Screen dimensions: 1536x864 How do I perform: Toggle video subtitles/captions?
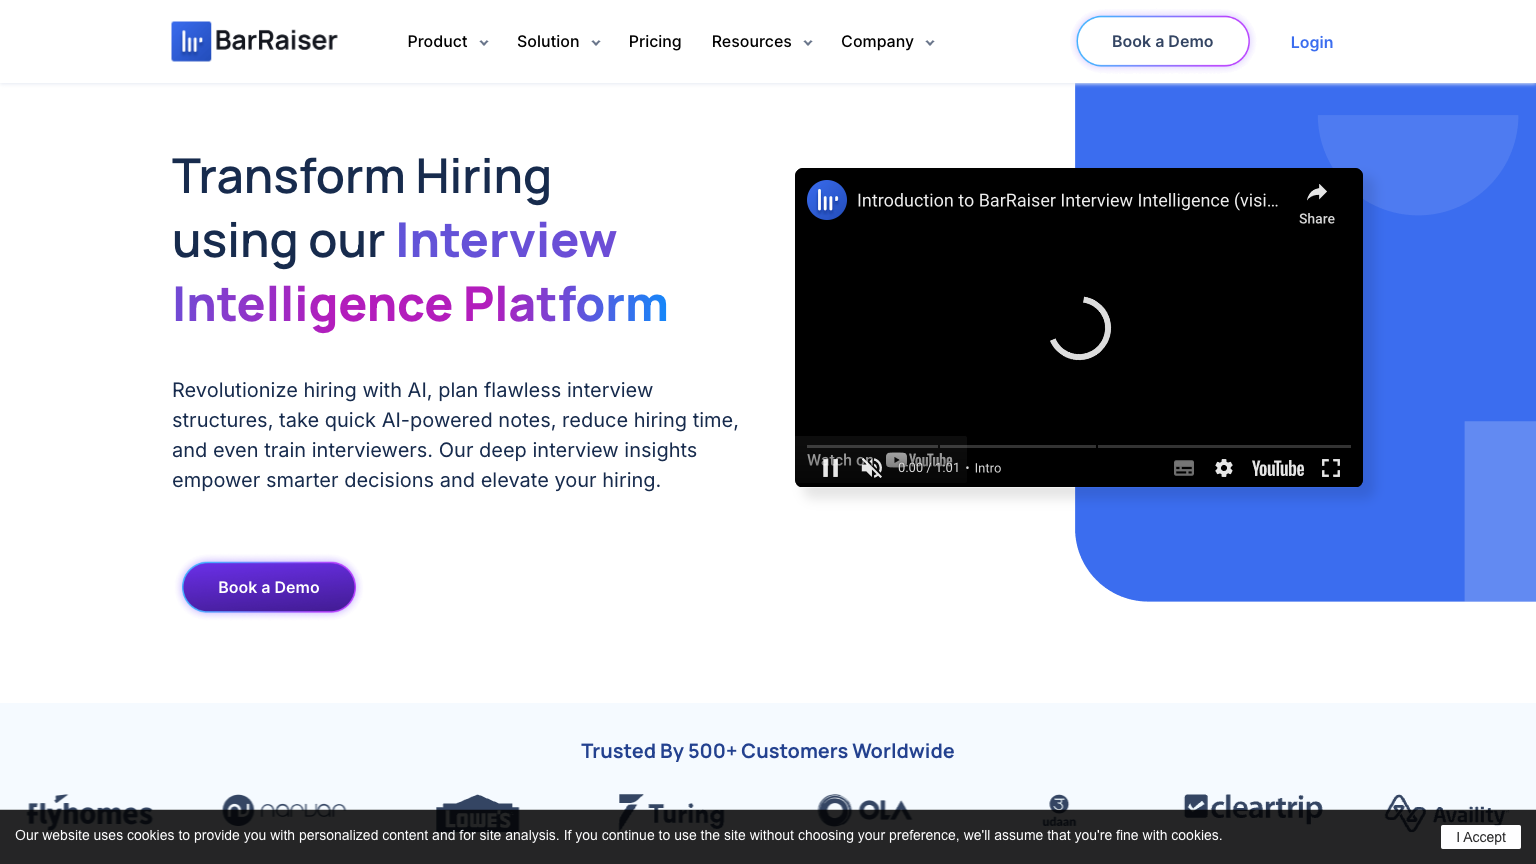tap(1184, 468)
